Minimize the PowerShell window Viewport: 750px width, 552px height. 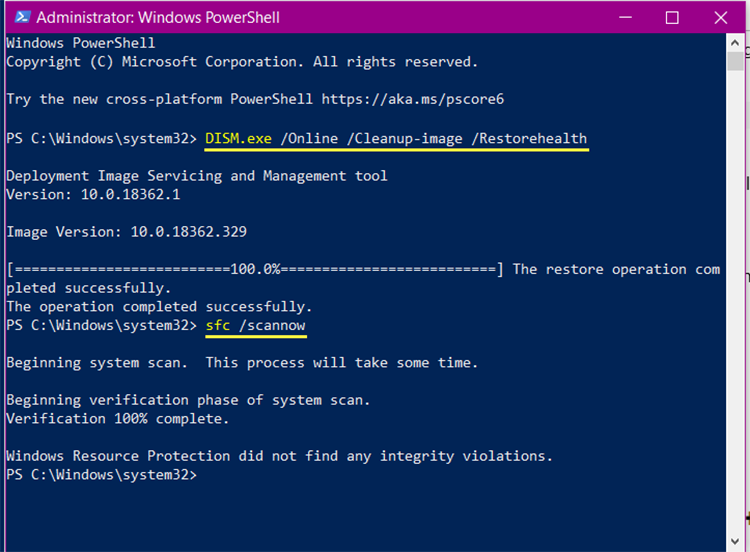coord(625,18)
